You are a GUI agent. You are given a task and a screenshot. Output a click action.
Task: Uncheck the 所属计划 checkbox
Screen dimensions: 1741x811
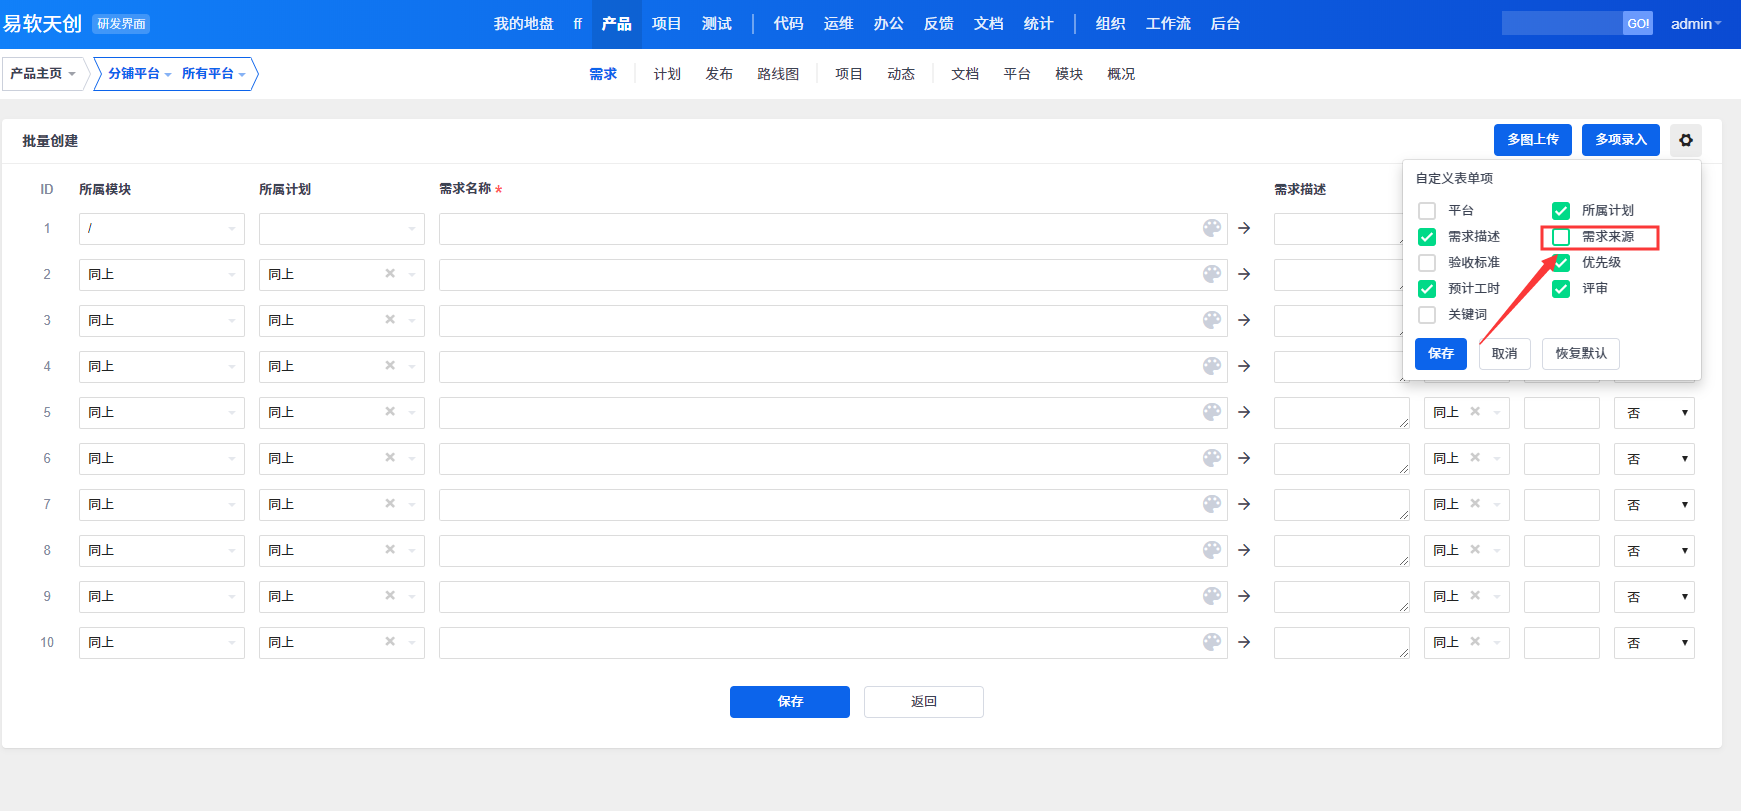[1561, 211]
